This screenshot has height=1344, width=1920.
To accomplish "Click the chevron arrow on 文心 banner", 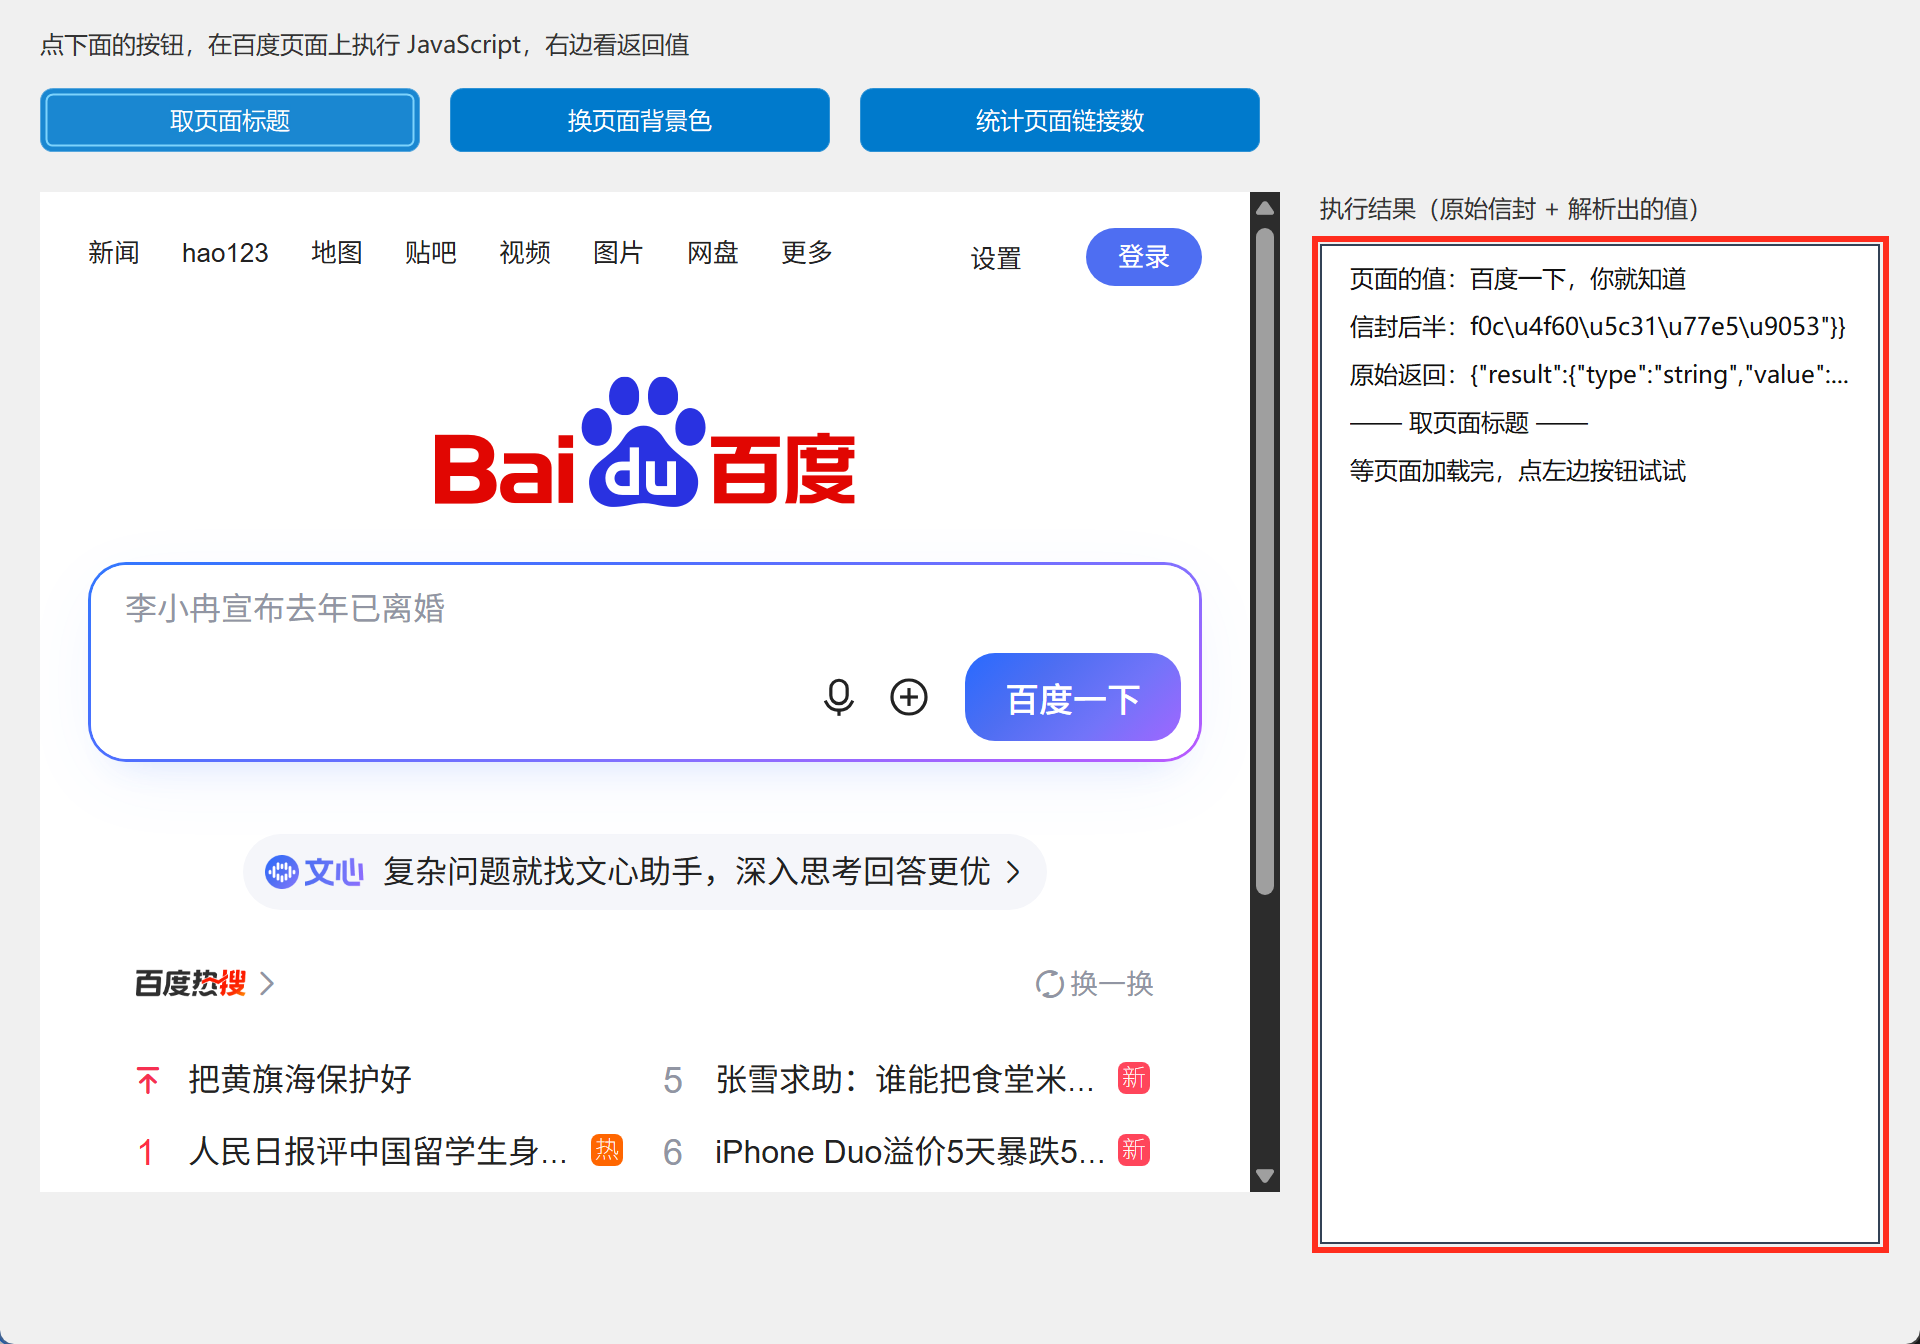I will (x=1014, y=872).
